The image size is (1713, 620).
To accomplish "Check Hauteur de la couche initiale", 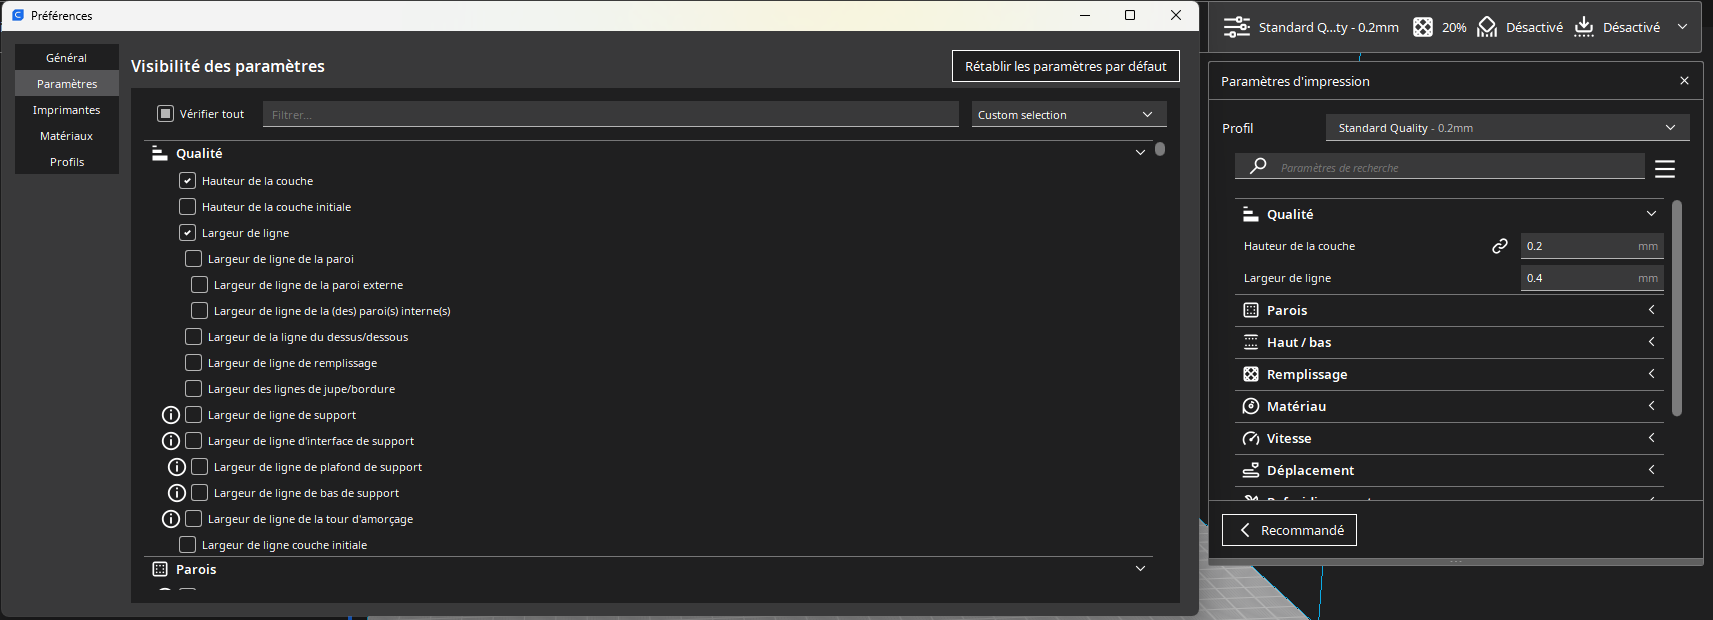I will tap(187, 207).
